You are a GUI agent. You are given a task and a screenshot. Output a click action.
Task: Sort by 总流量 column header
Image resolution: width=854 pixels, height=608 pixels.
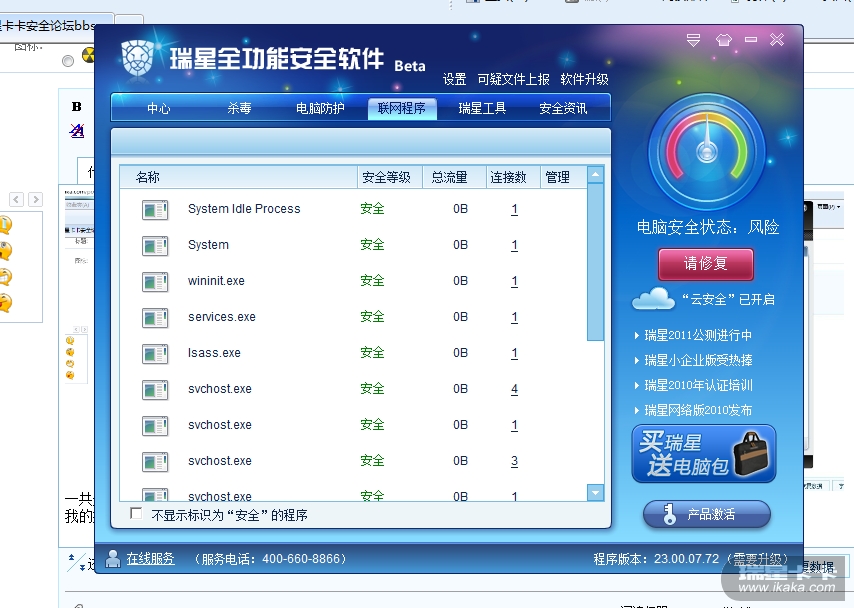tap(454, 177)
